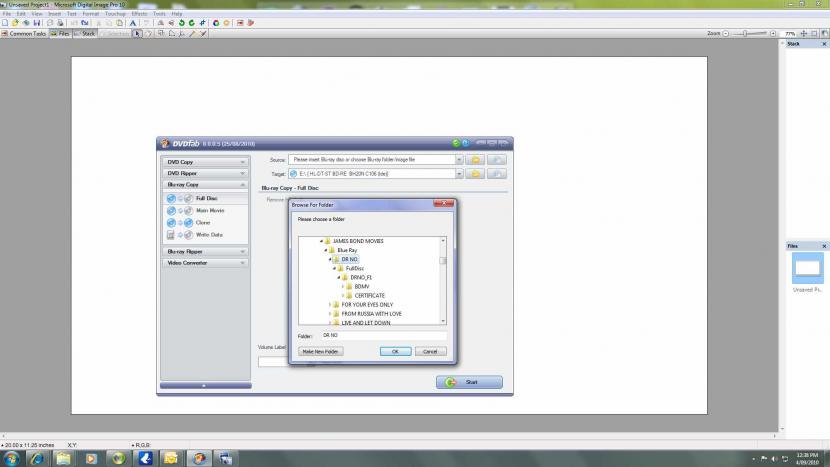Image resolution: width=830 pixels, height=467 pixels.
Task: Click the color wheel adjustment icon
Action: 216,23
